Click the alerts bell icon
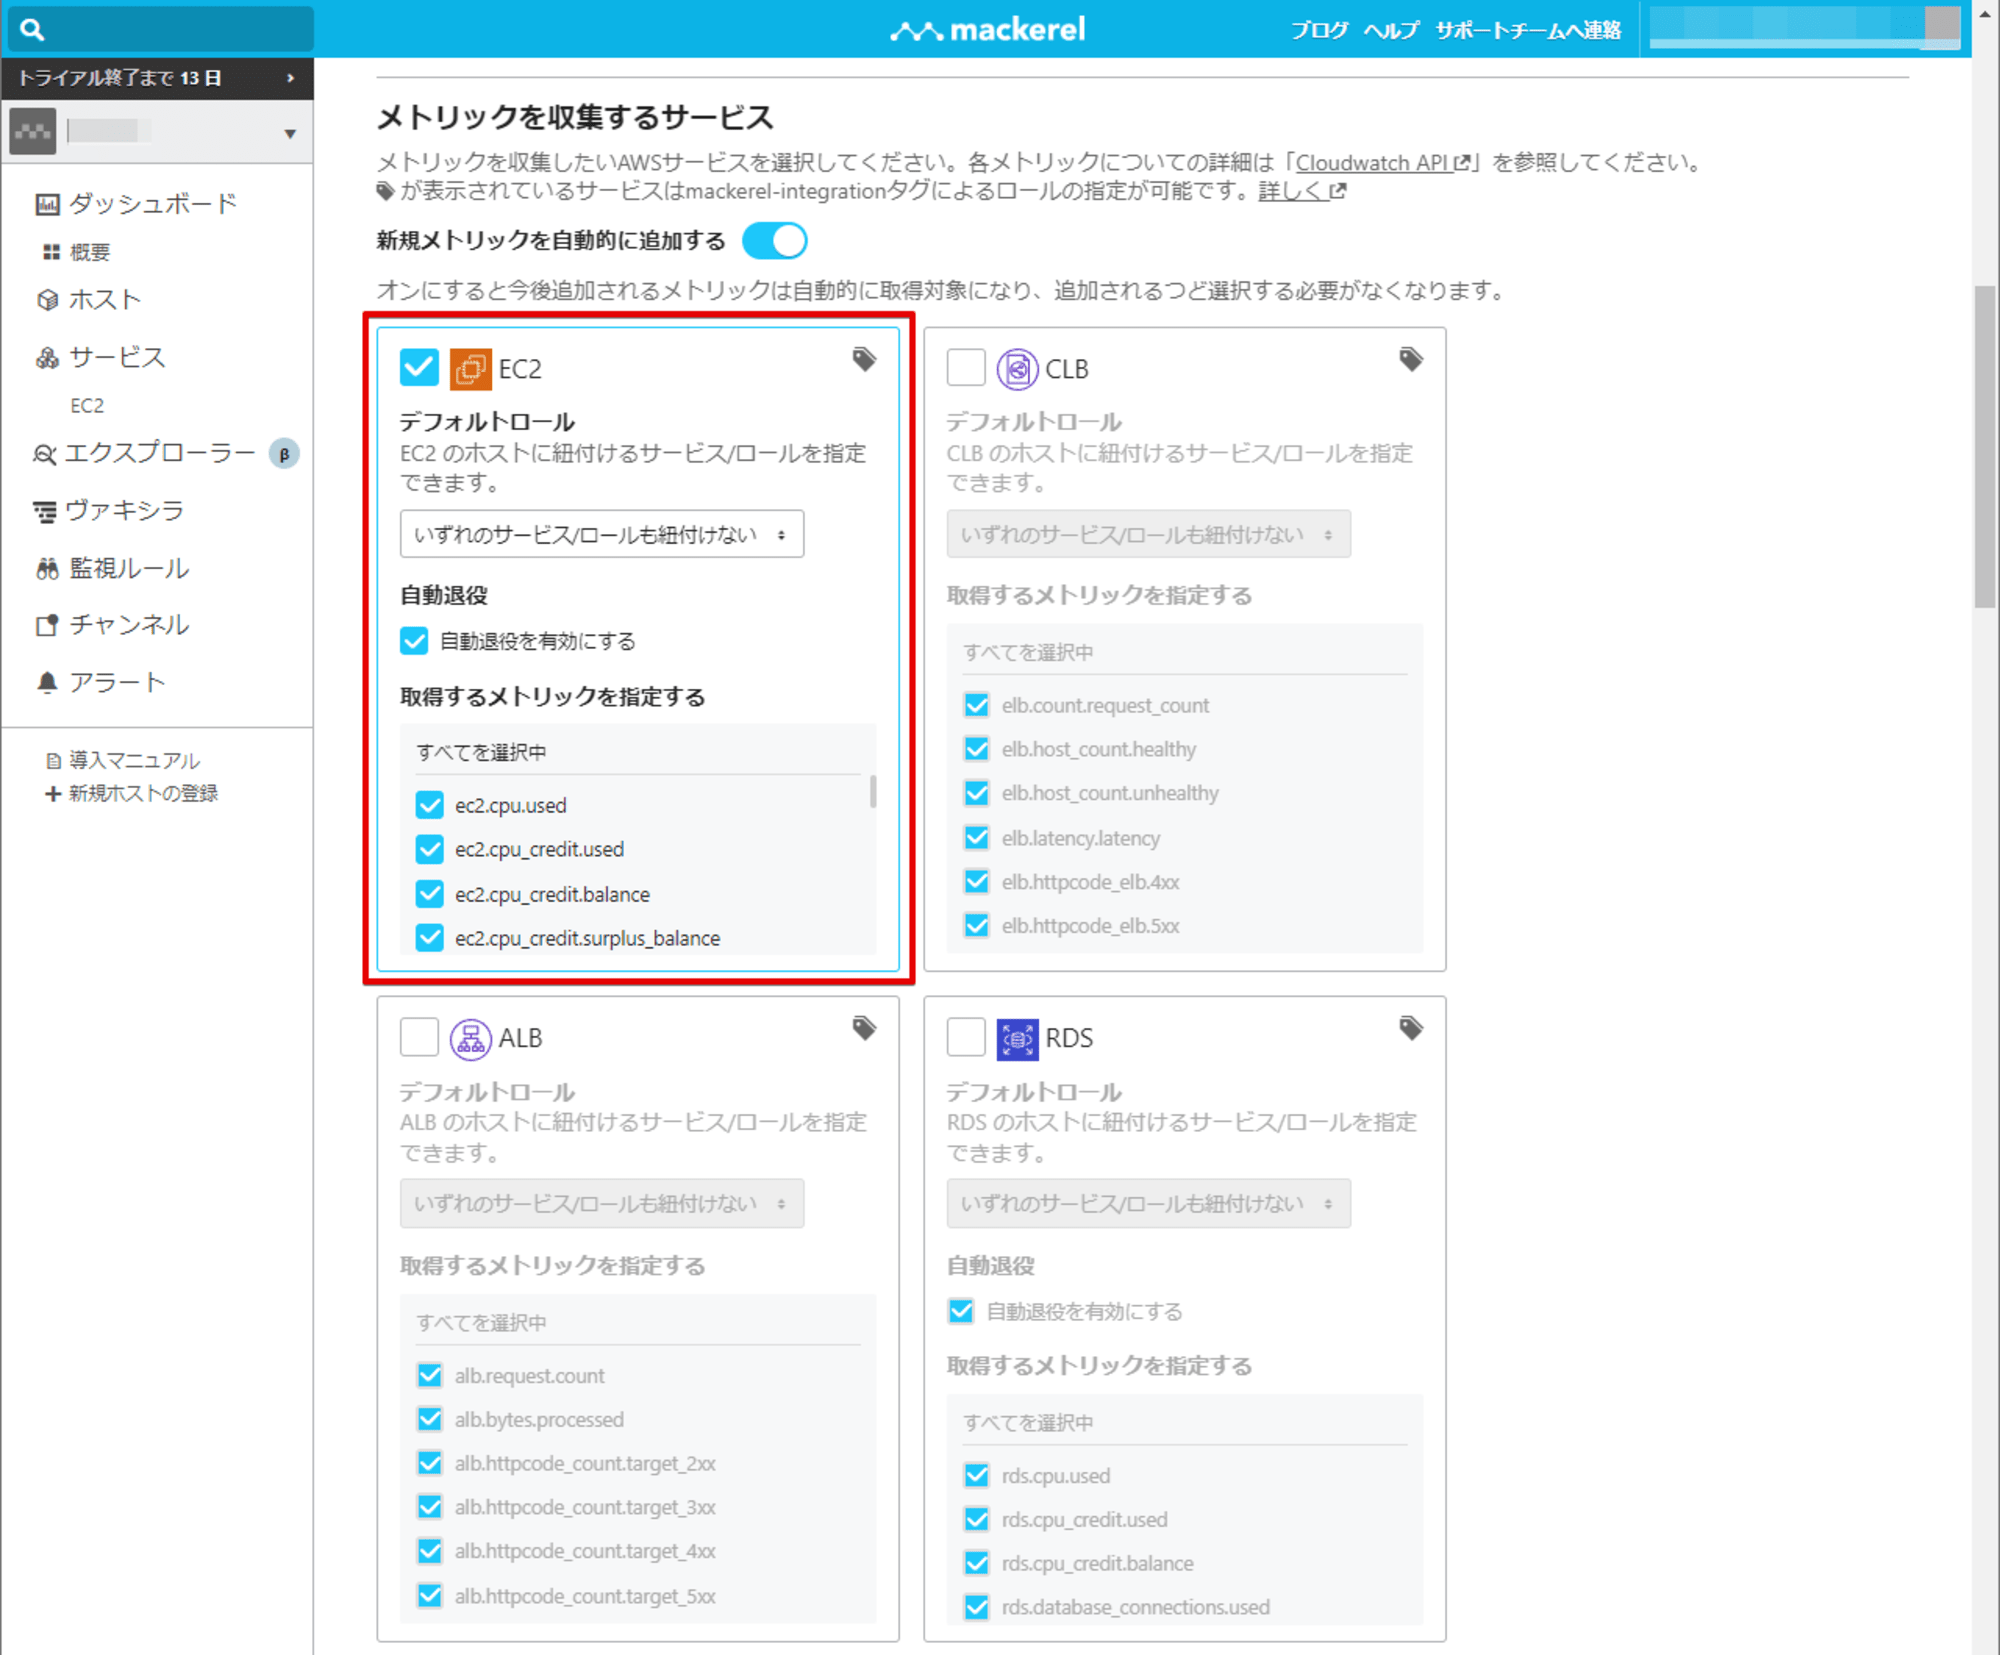 (47, 682)
